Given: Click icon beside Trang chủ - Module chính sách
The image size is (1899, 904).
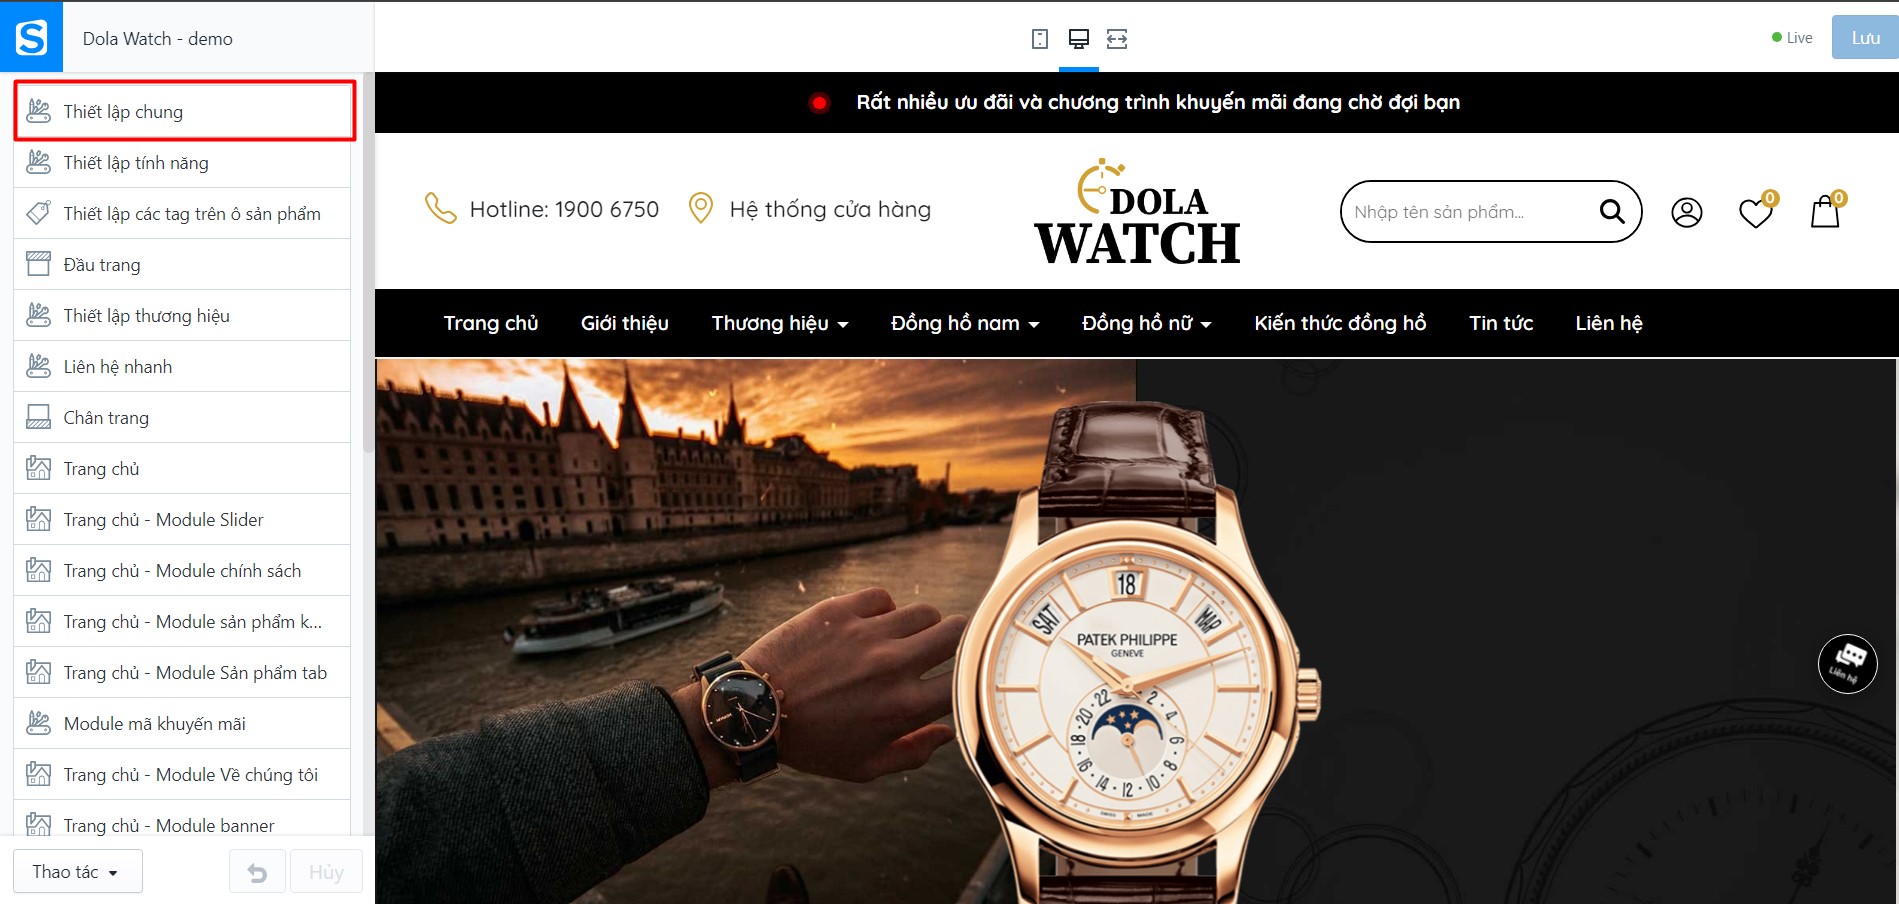Looking at the screenshot, I should pyautogui.click(x=38, y=570).
